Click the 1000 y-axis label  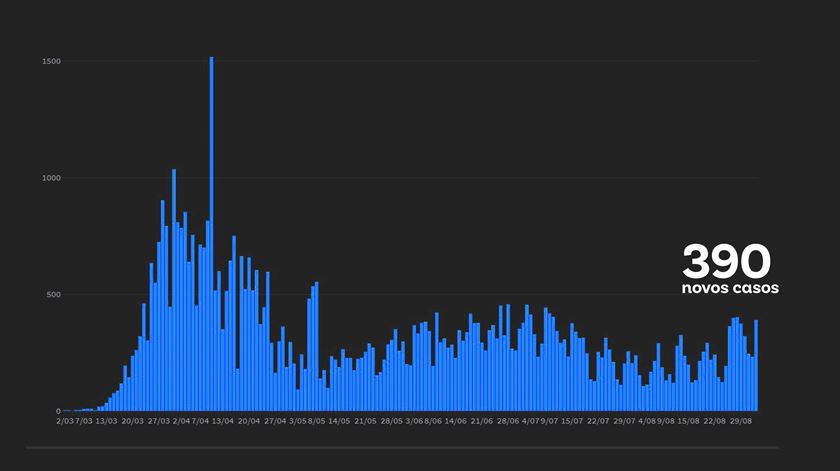tap(51, 178)
